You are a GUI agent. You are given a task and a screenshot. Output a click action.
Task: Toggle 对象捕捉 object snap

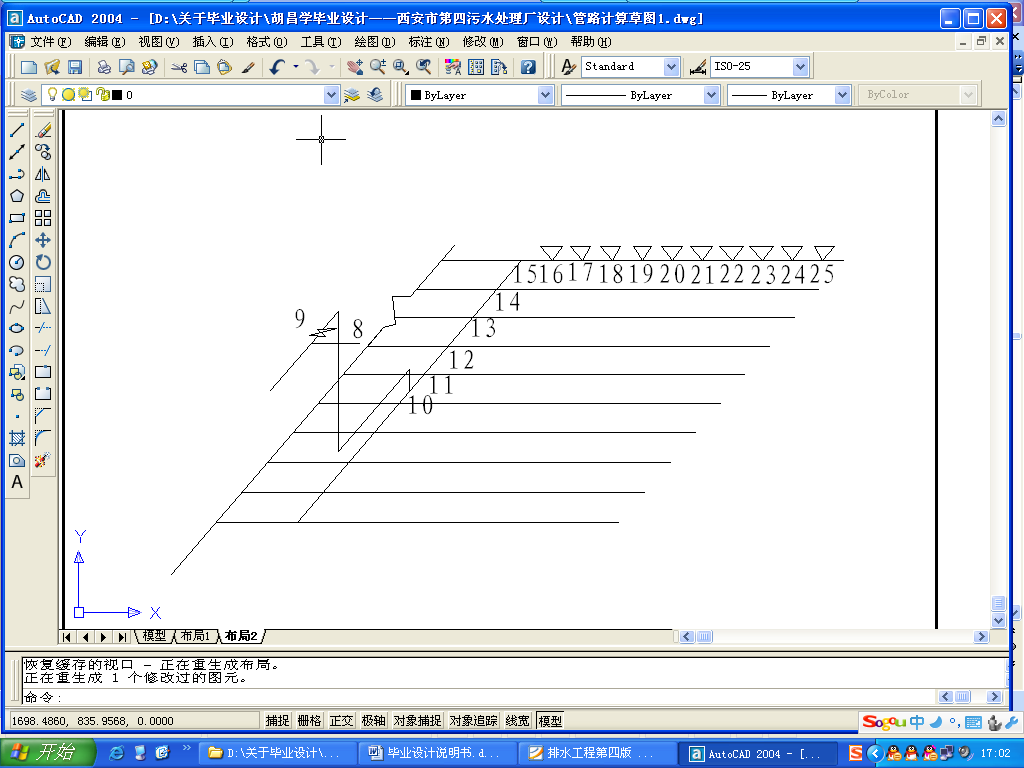point(417,720)
